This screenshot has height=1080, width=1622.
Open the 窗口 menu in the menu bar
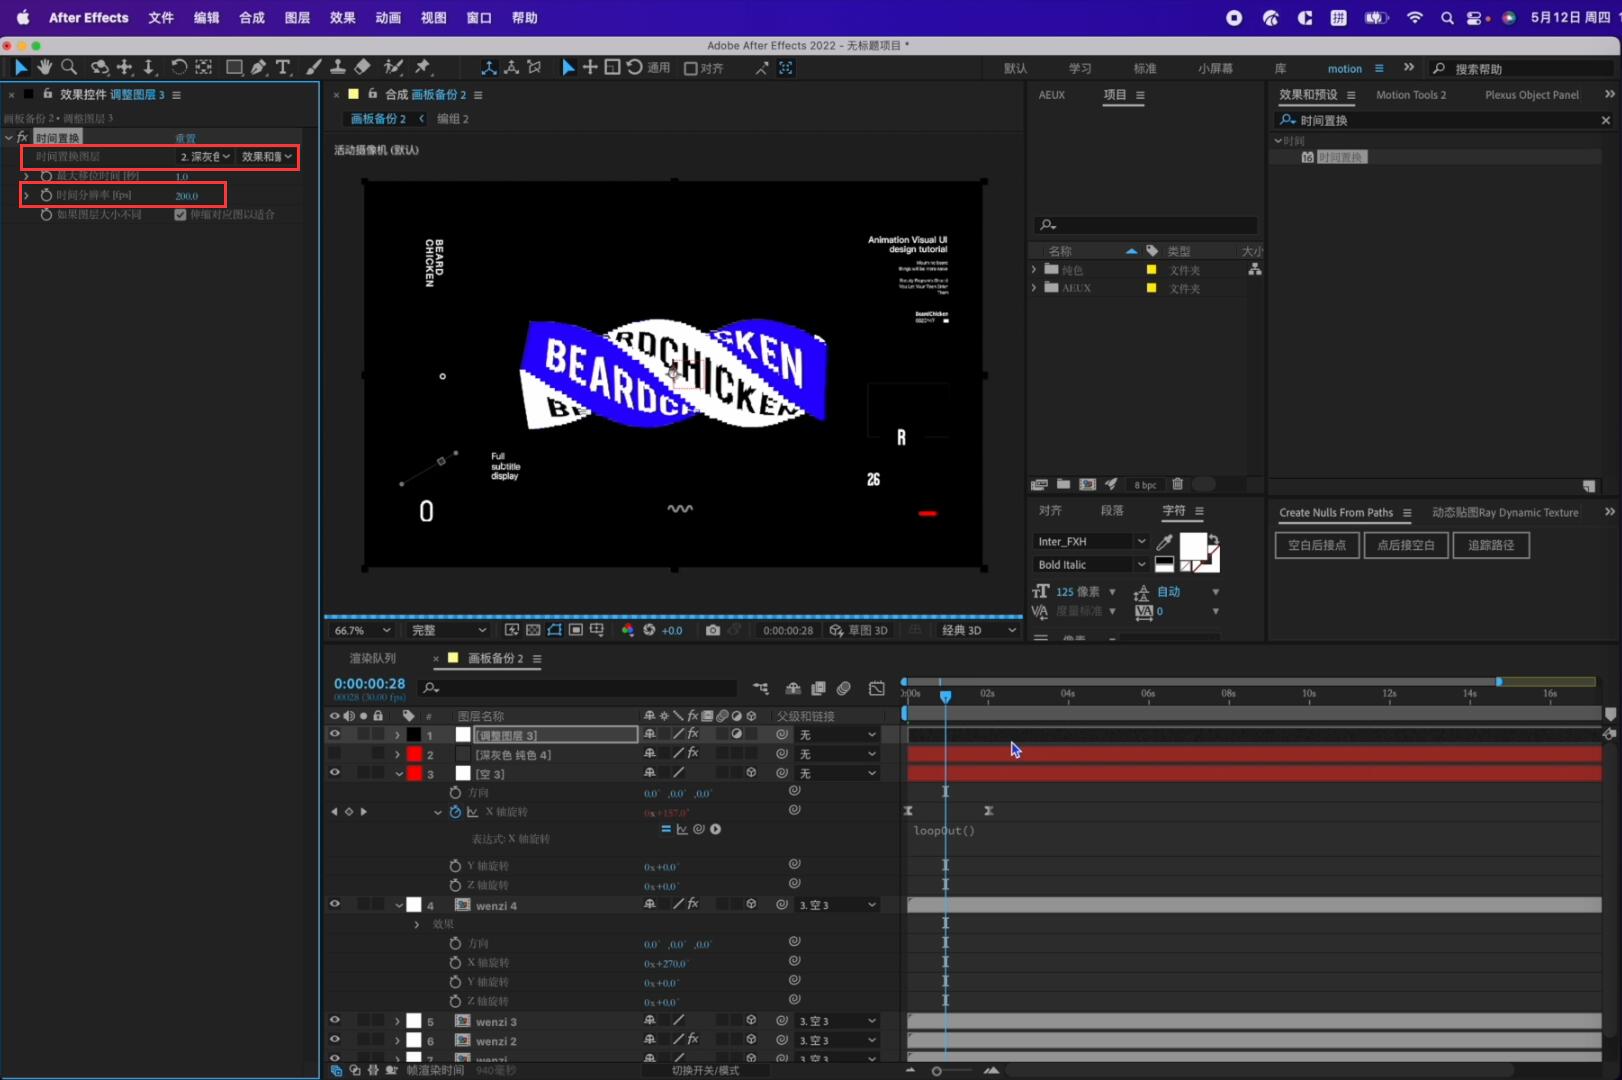tap(479, 18)
